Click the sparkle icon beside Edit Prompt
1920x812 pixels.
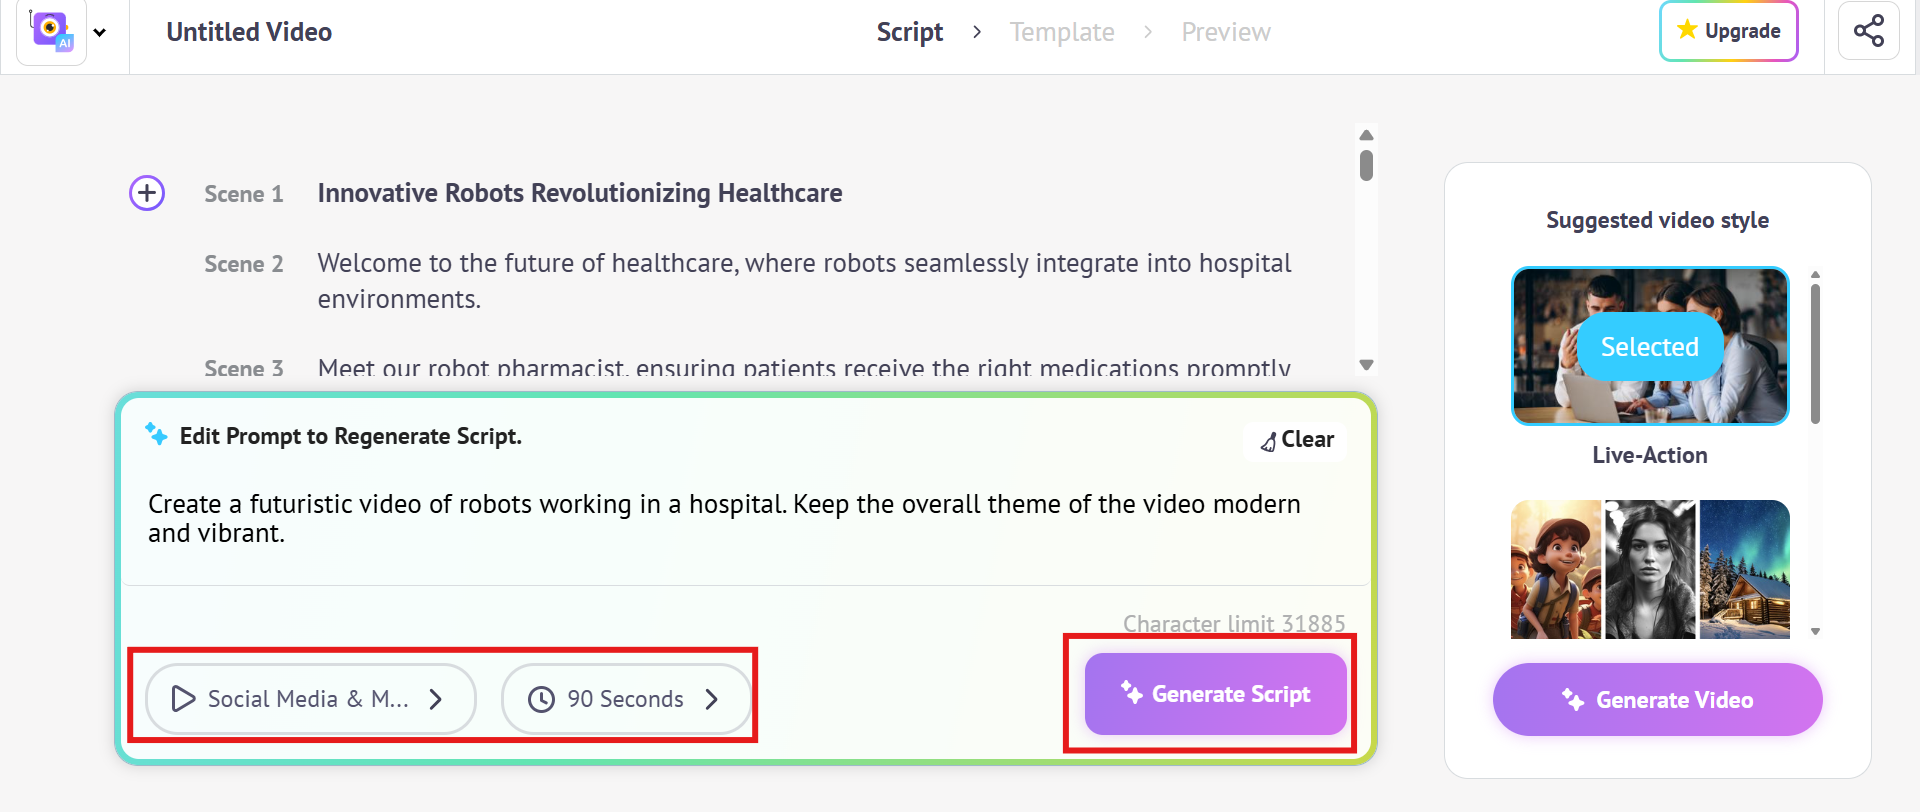(x=156, y=434)
